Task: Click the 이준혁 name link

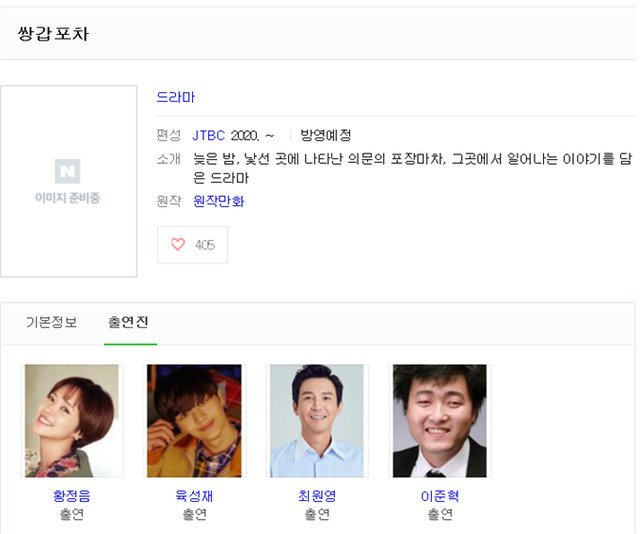Action: (440, 496)
